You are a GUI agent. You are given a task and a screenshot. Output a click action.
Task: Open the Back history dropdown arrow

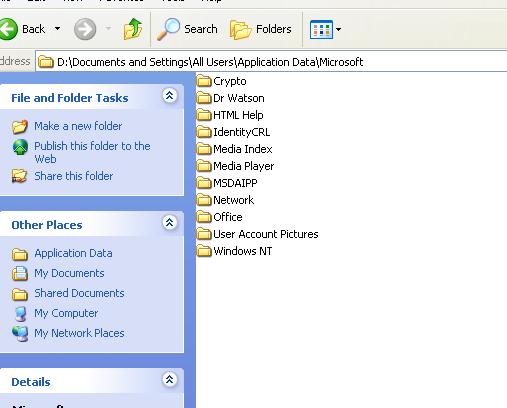(57, 29)
